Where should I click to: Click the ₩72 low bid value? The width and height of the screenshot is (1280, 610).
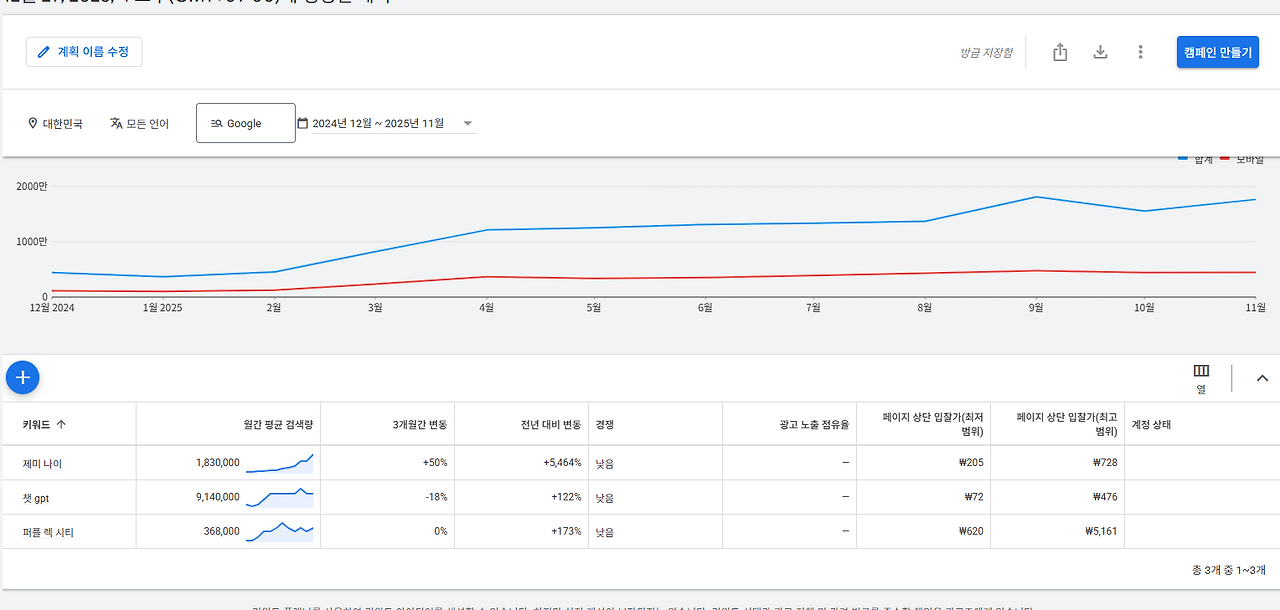[x=975, y=497]
